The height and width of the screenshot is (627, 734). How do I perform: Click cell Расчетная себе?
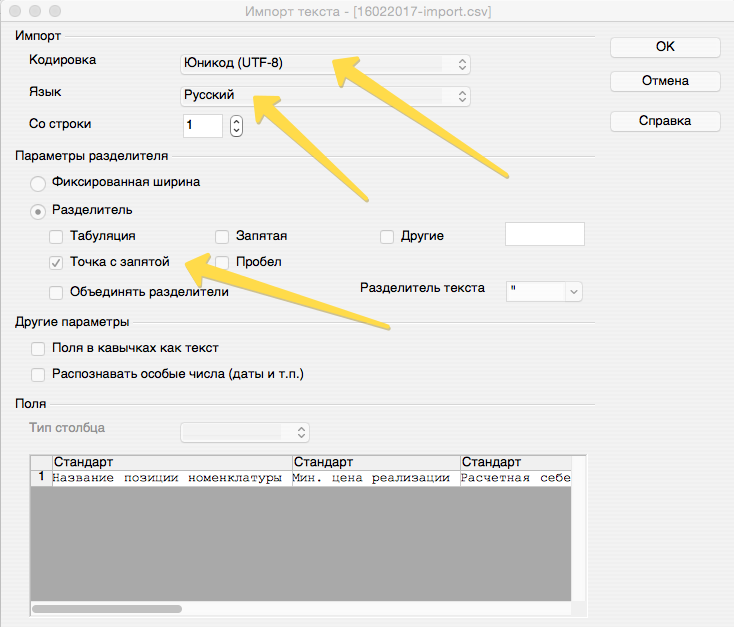coord(516,478)
